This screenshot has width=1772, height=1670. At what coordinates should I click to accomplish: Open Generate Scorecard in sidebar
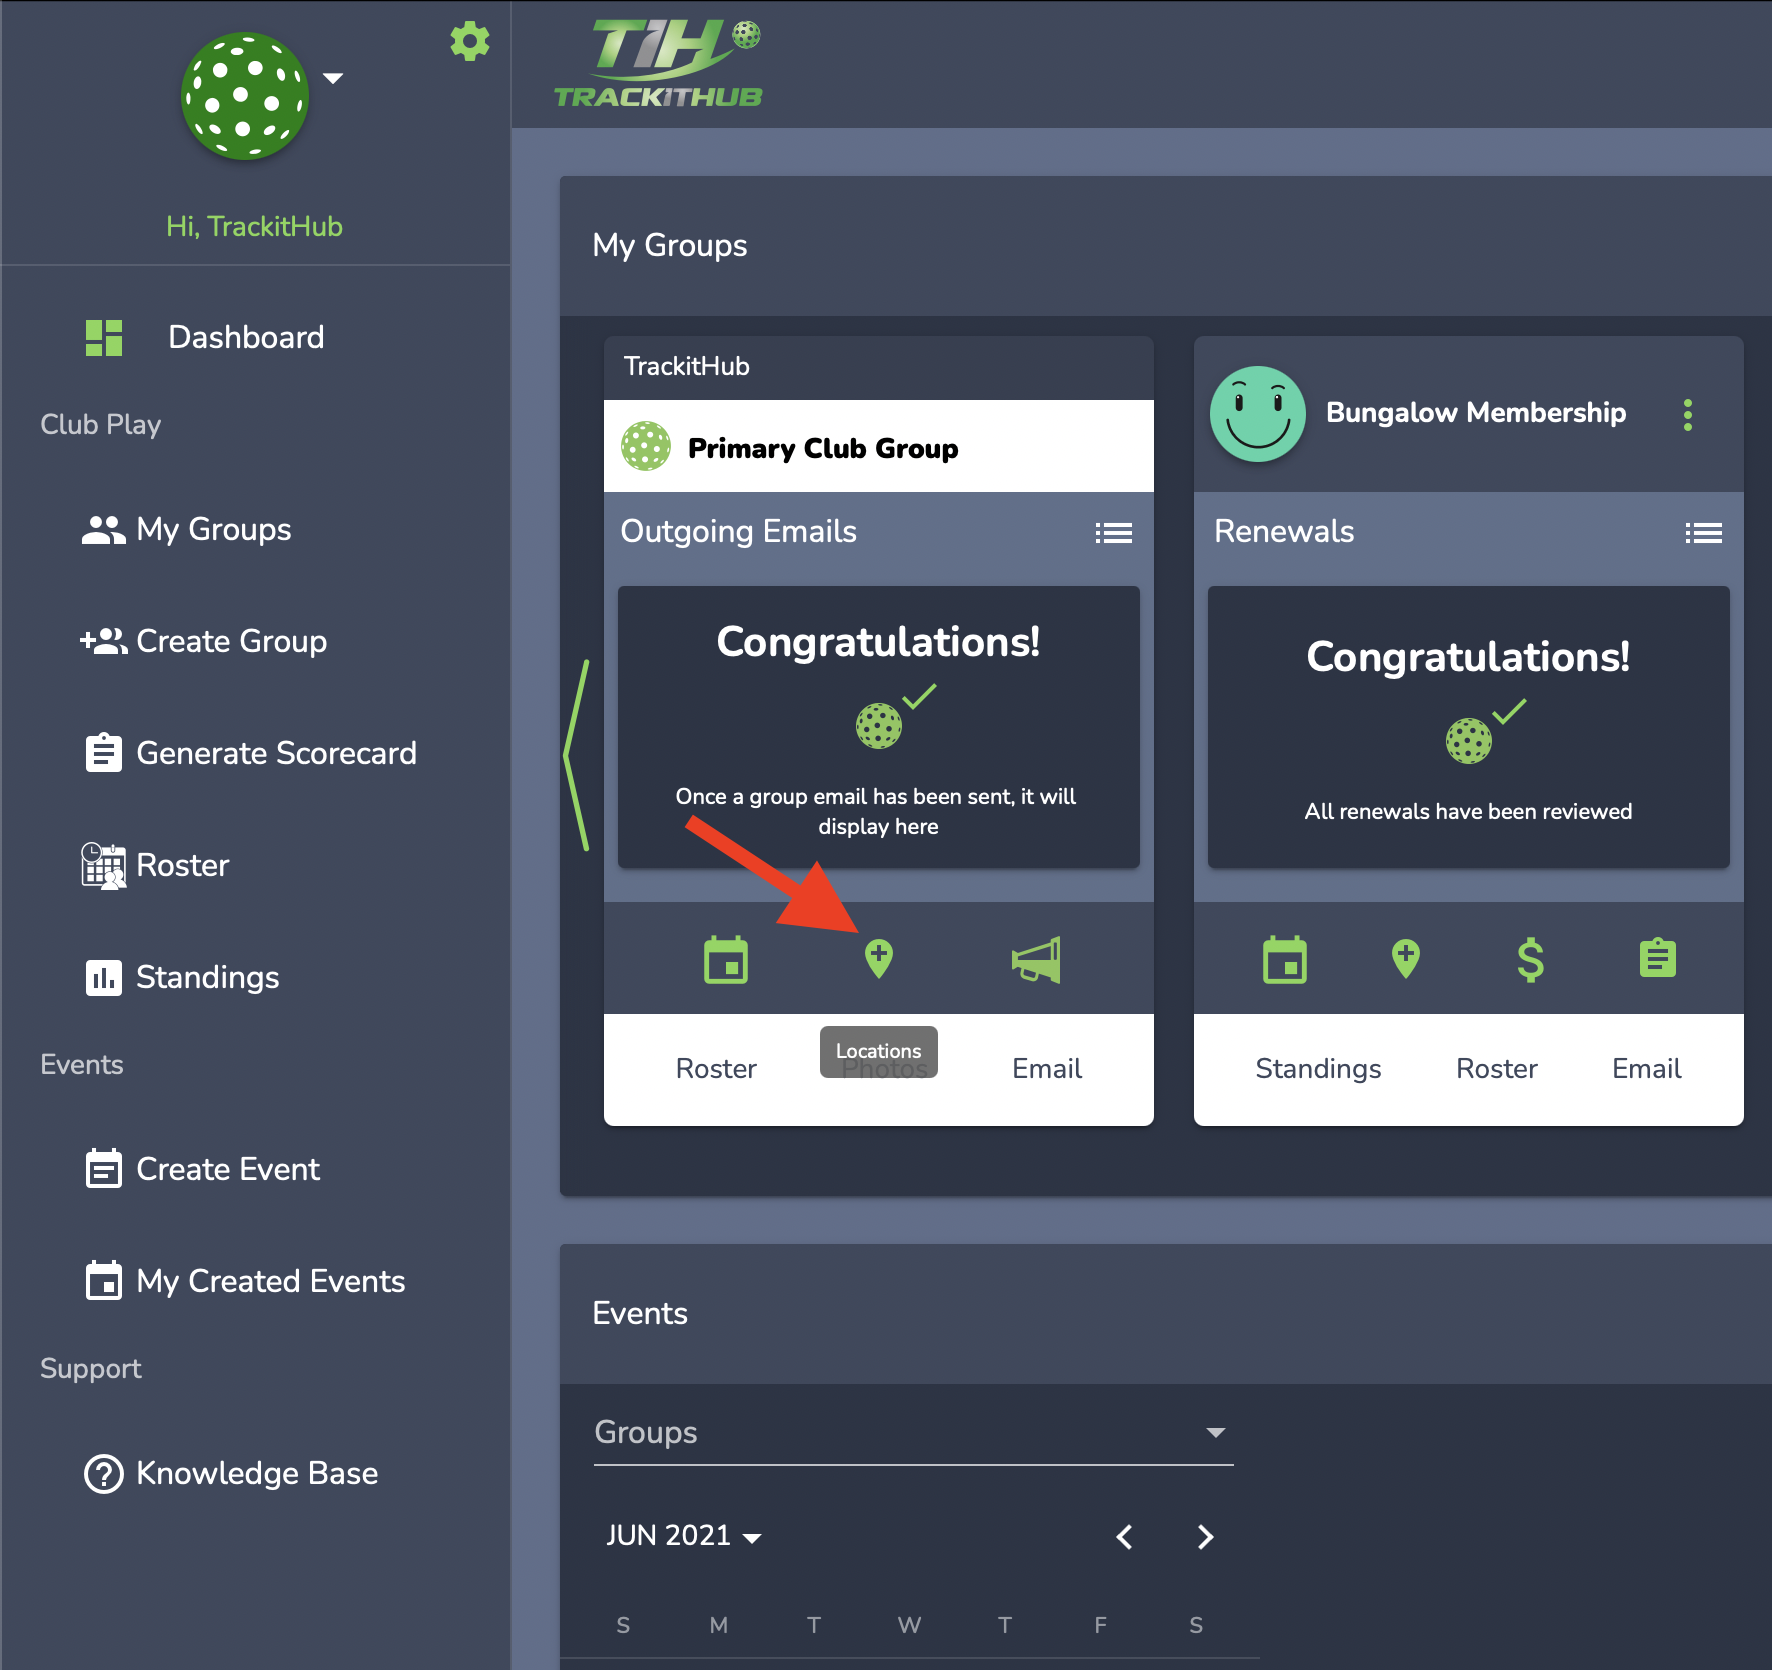(x=276, y=753)
